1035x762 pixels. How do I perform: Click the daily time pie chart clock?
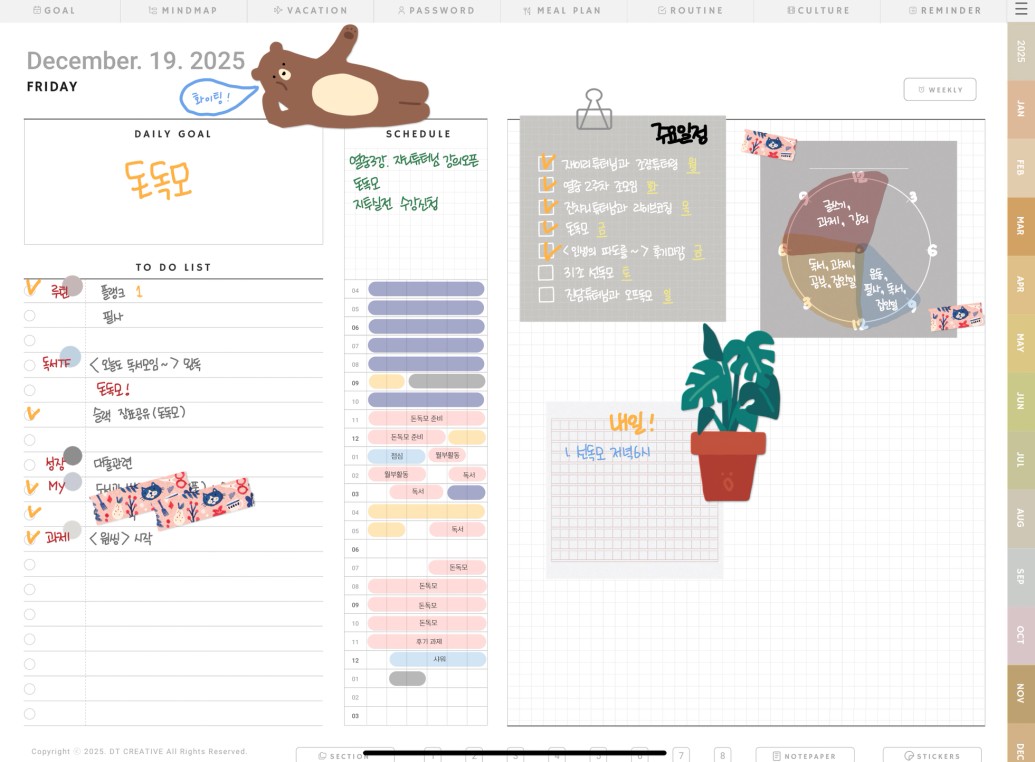(x=857, y=250)
